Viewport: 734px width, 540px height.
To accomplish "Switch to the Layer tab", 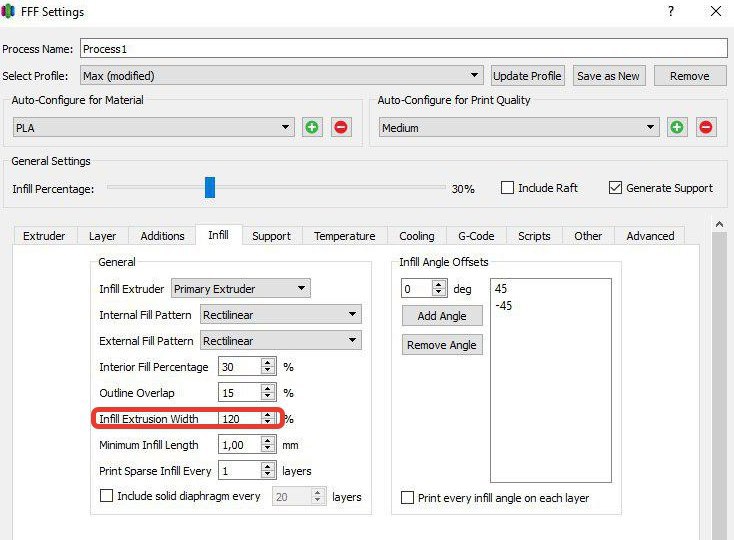I will pos(102,236).
